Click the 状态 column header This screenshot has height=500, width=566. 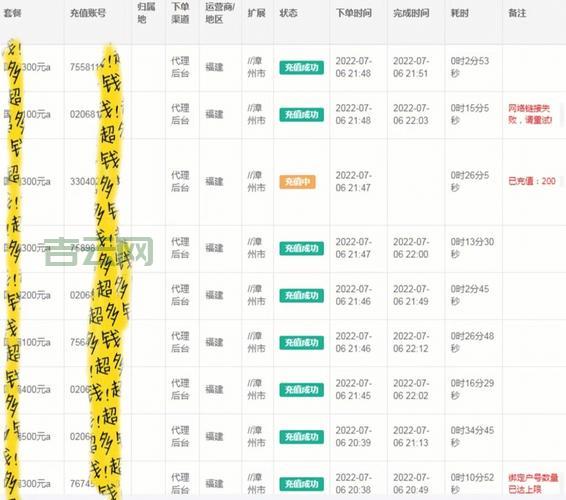pyautogui.click(x=288, y=13)
